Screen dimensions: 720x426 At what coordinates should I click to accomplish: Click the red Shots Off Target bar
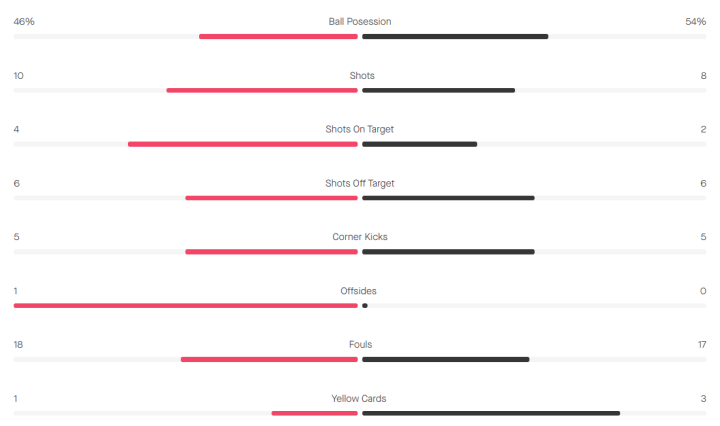click(271, 198)
